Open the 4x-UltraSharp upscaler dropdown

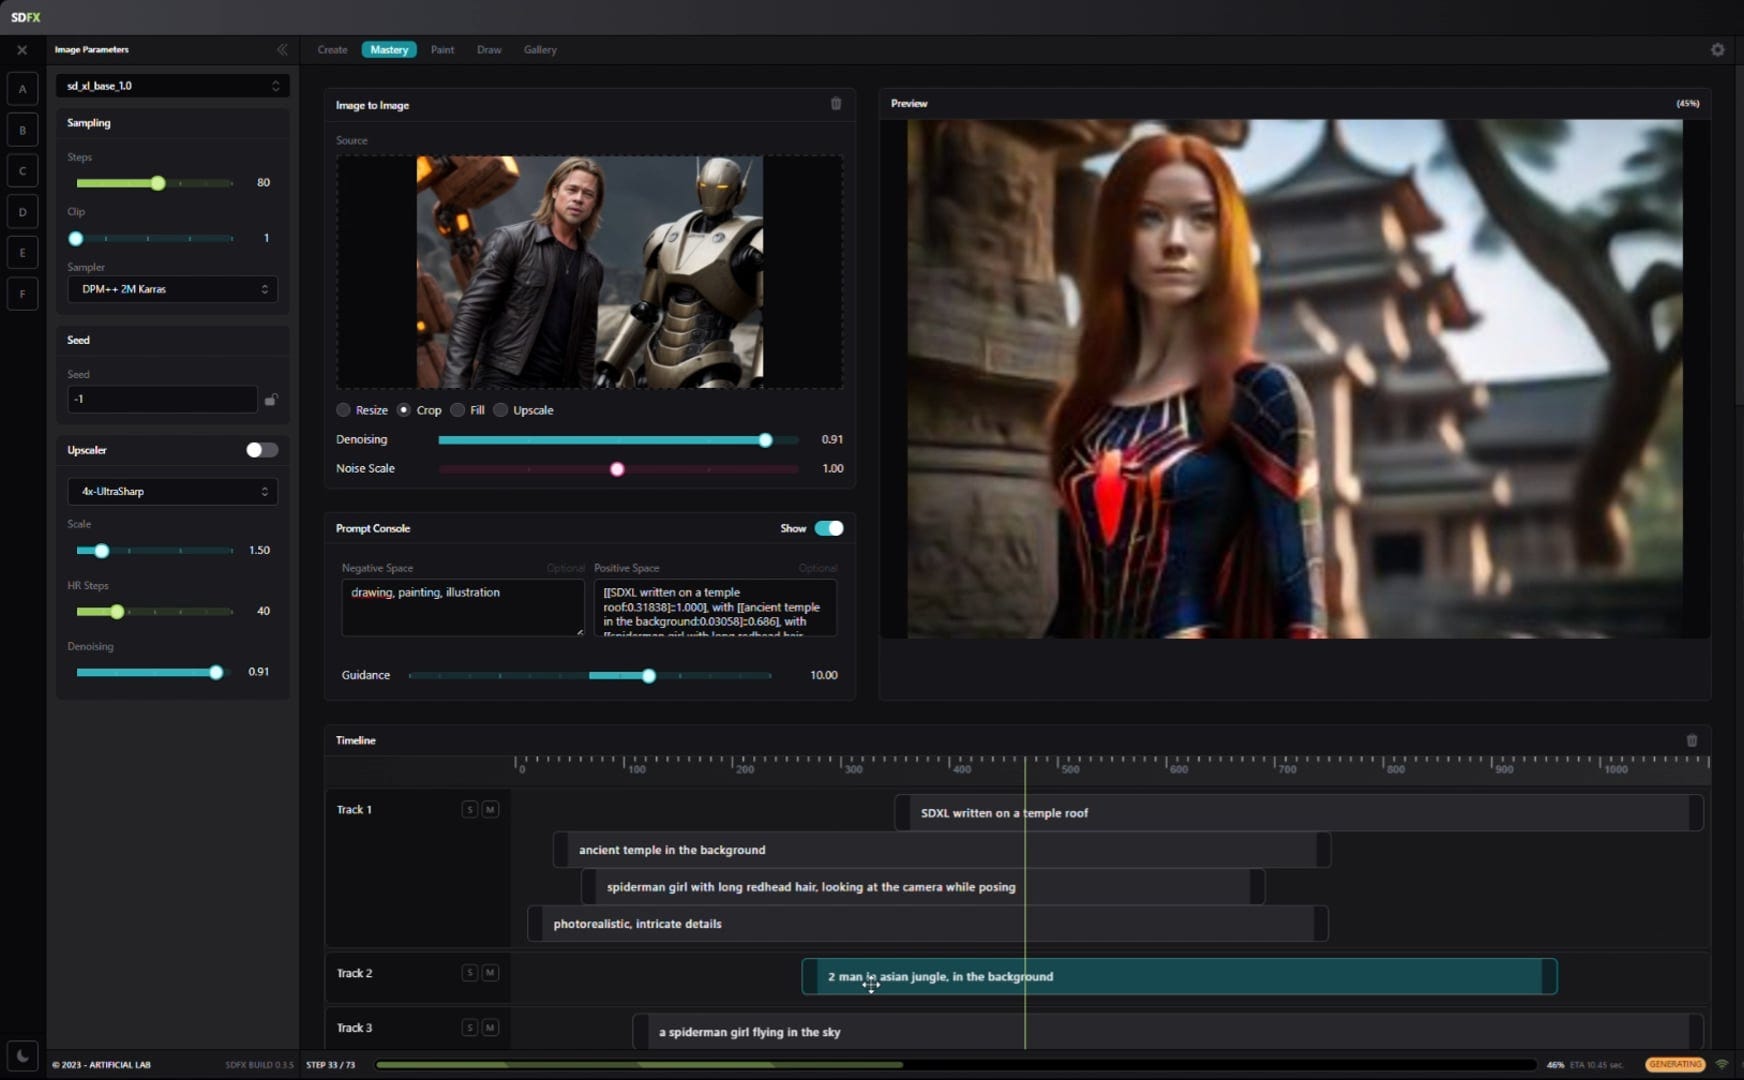point(173,491)
